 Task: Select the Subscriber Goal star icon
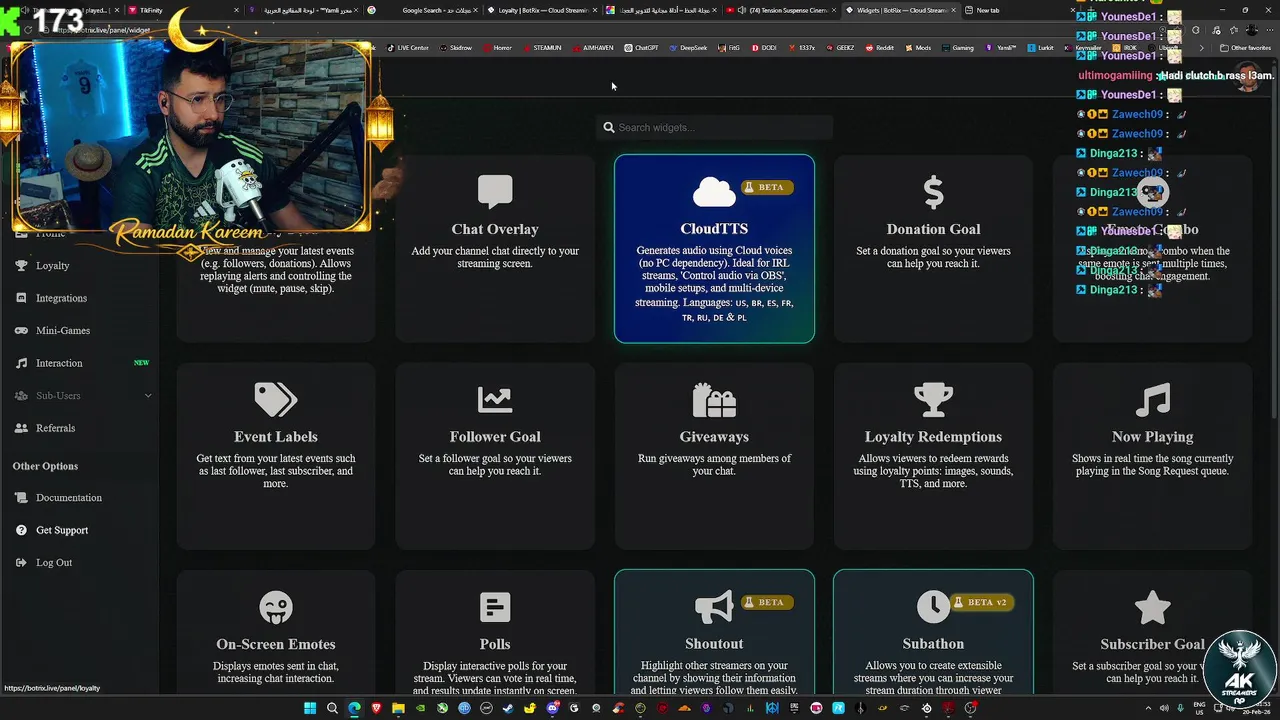(x=1152, y=607)
